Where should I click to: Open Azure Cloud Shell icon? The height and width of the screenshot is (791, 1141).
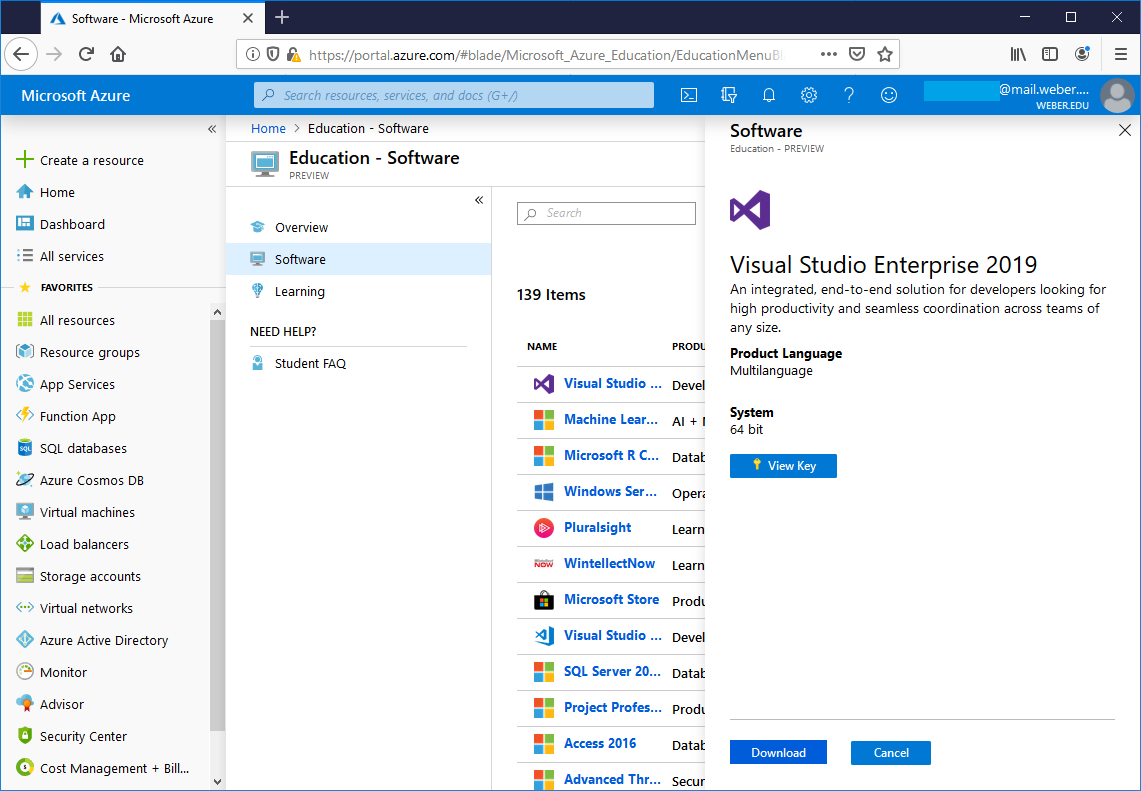(x=689, y=95)
